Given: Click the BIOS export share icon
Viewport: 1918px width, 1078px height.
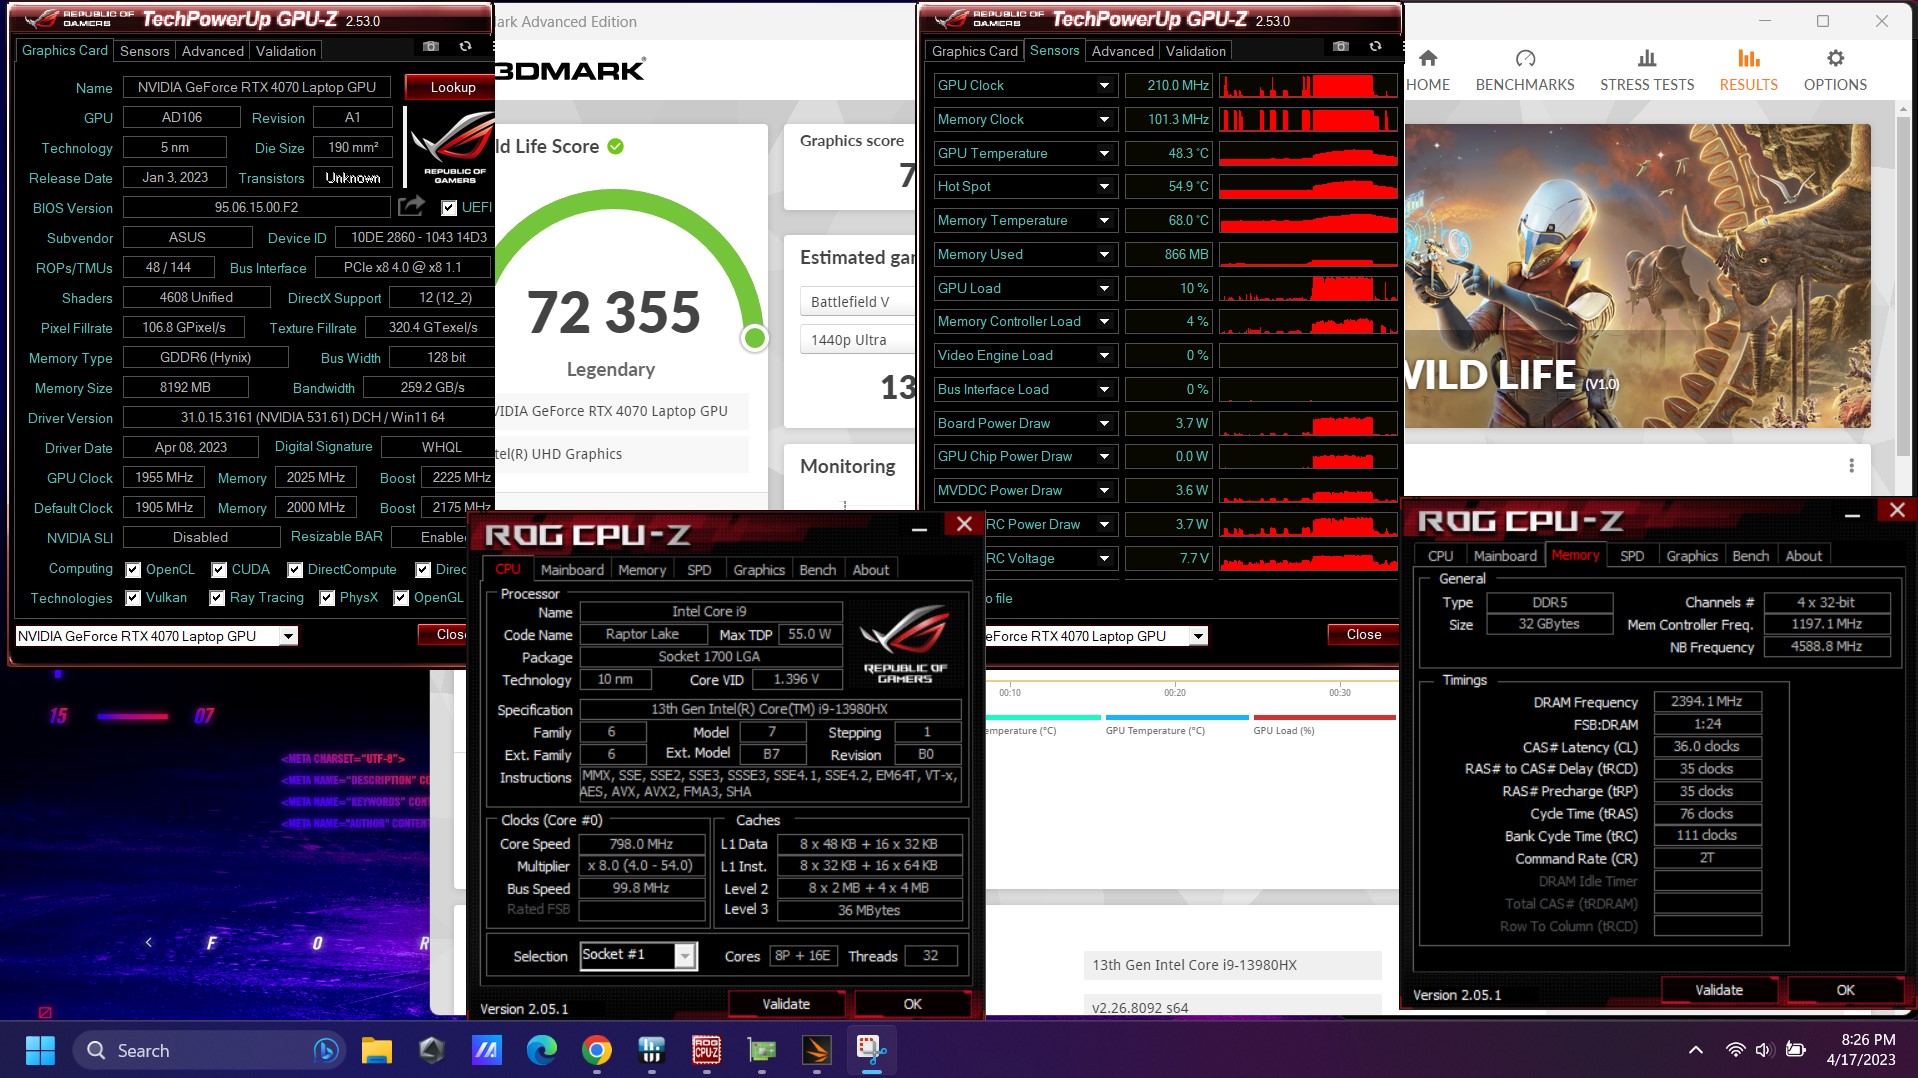Looking at the screenshot, I should pyautogui.click(x=411, y=207).
